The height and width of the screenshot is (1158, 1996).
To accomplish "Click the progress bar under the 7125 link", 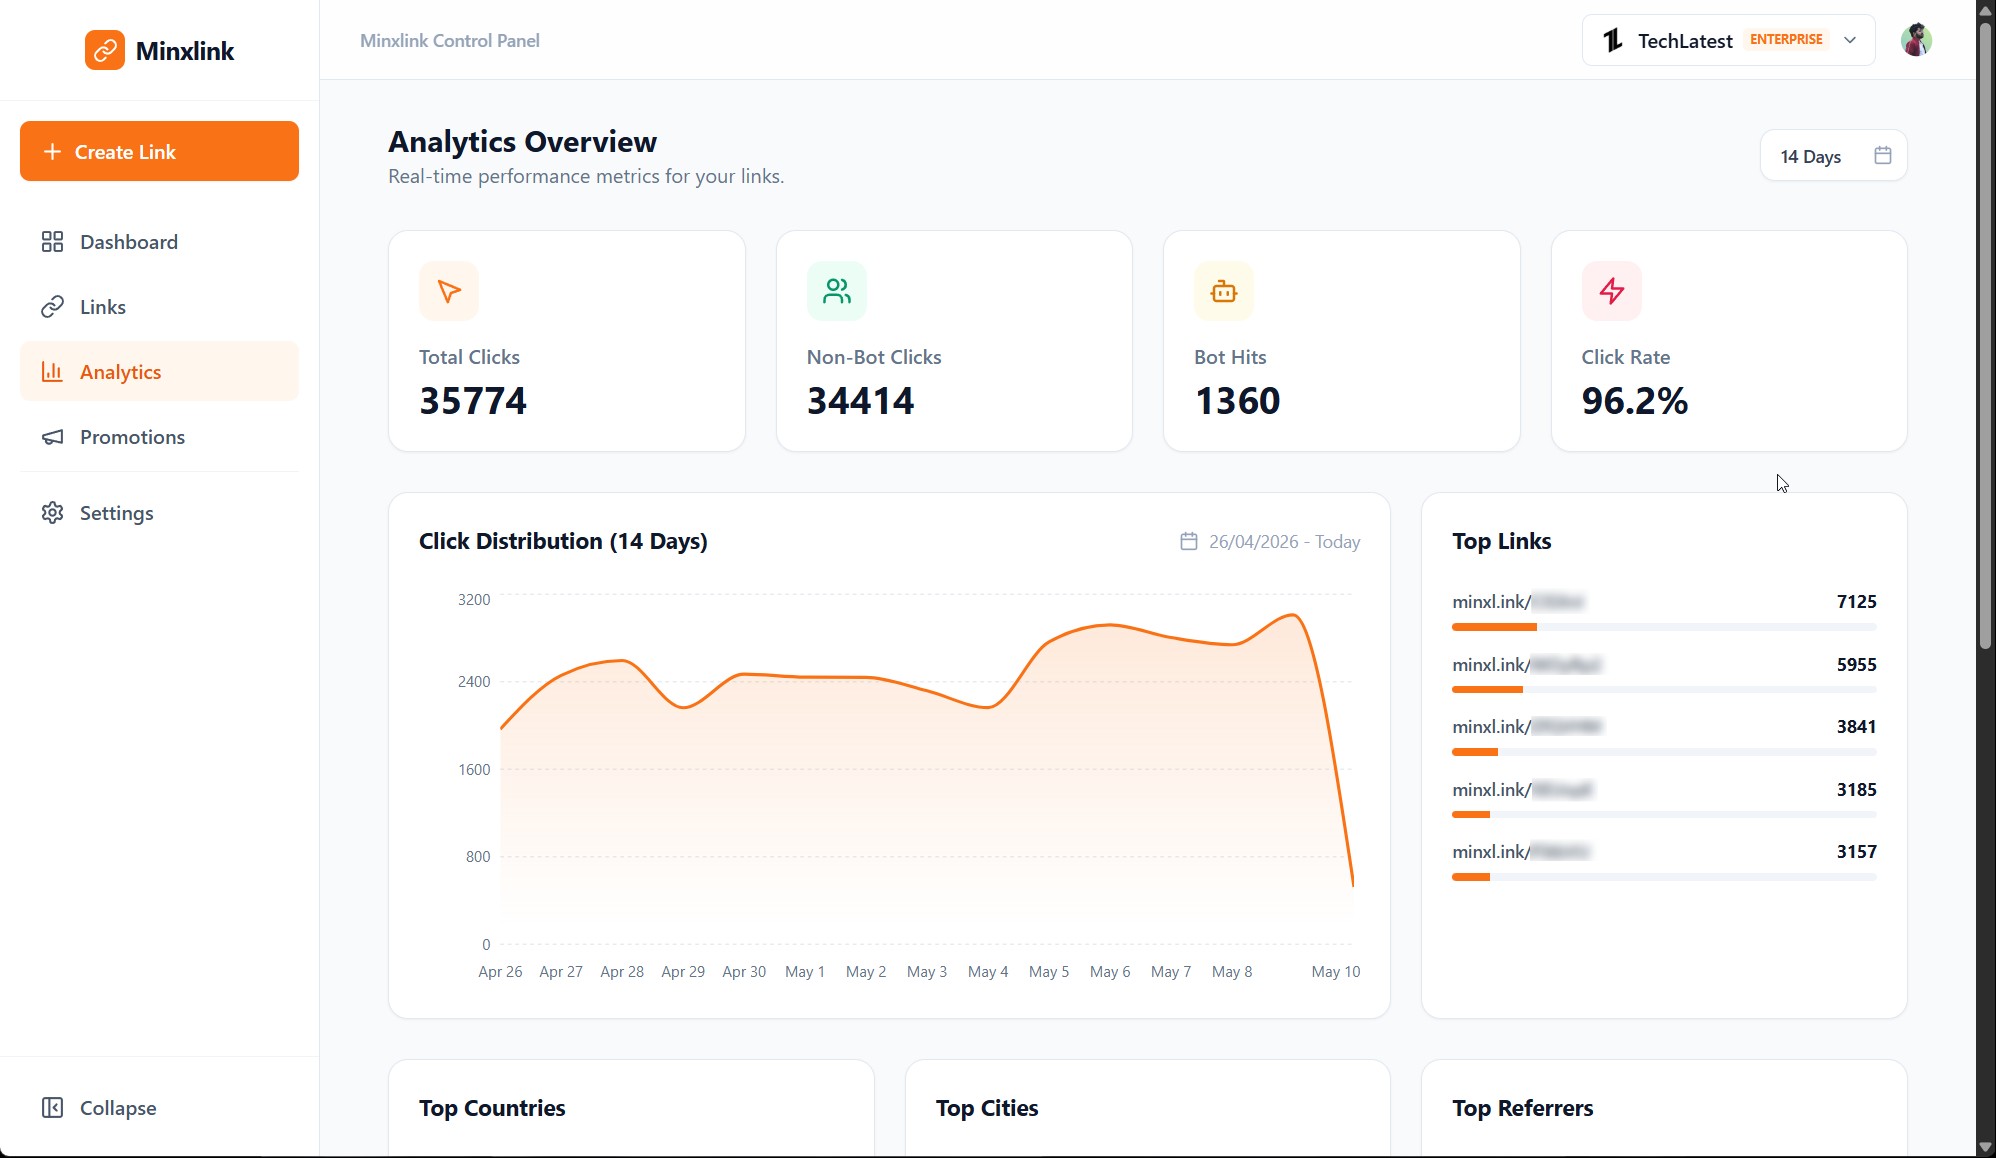I will (1664, 627).
